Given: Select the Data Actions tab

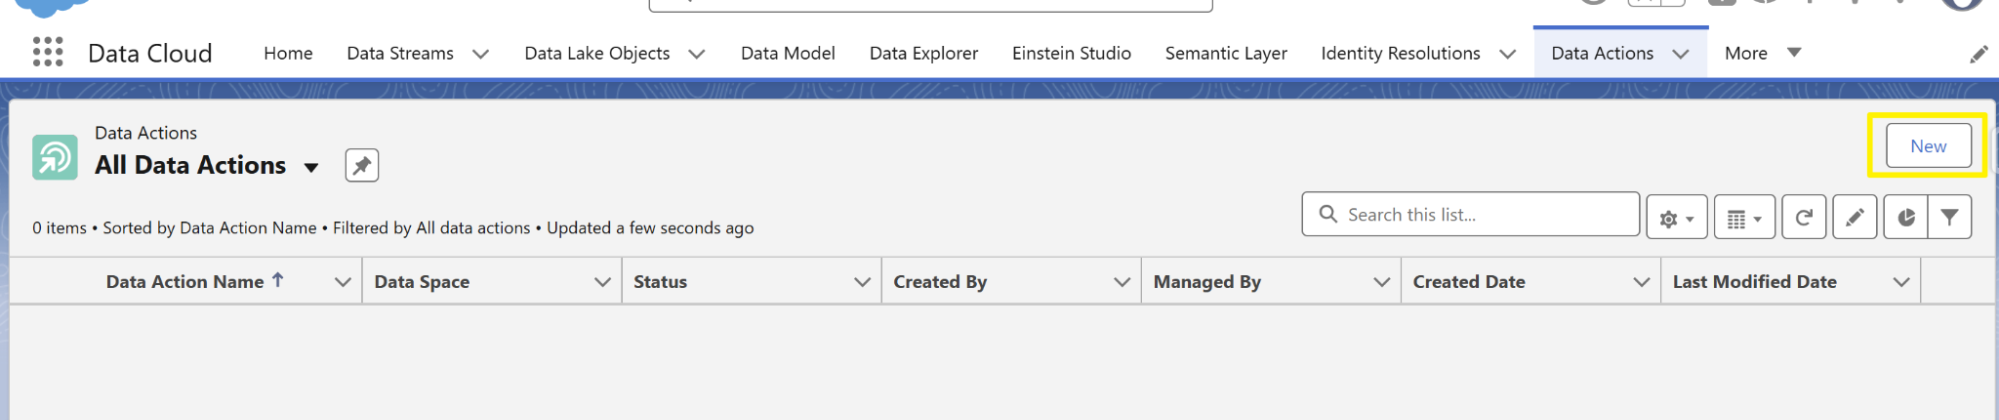Looking at the screenshot, I should click(1602, 53).
